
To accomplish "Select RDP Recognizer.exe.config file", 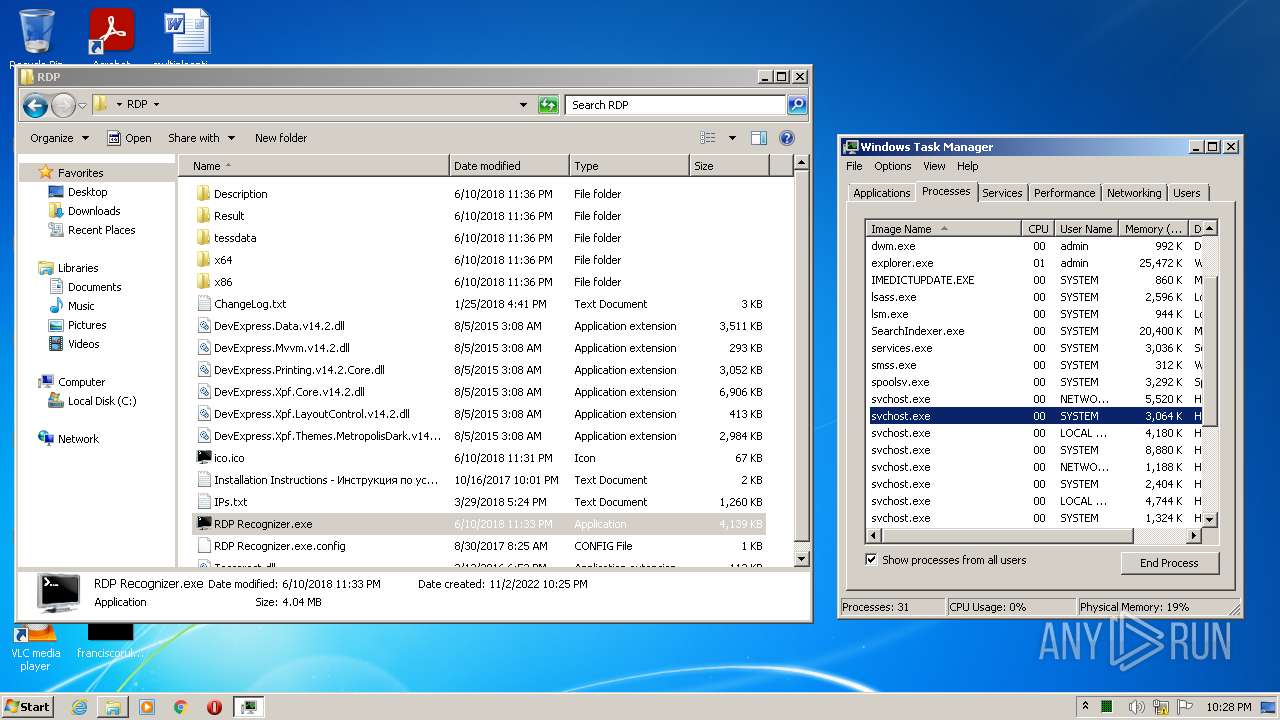I will 480,546.
